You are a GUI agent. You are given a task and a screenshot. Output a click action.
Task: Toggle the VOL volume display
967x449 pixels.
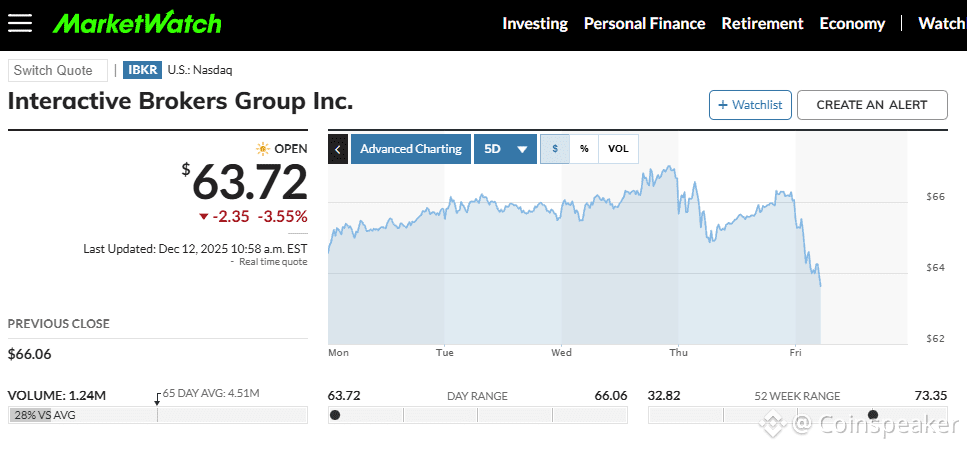[618, 149]
